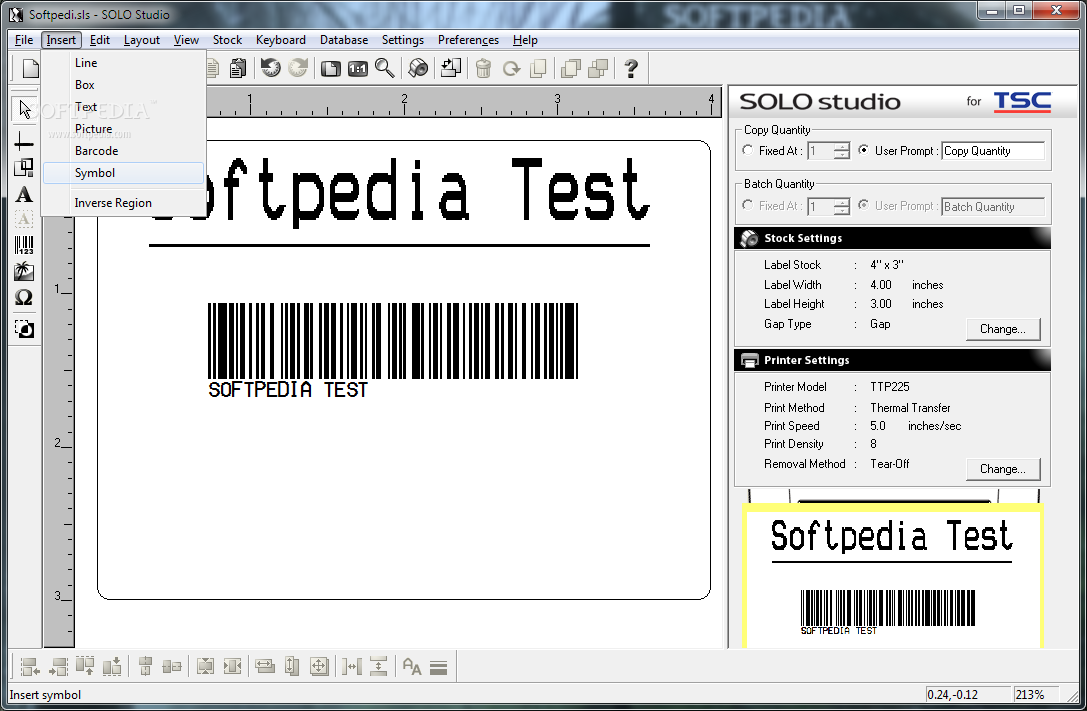Select Batch Quantity Fixed At radio
The width and height of the screenshot is (1087, 711).
[x=747, y=205]
